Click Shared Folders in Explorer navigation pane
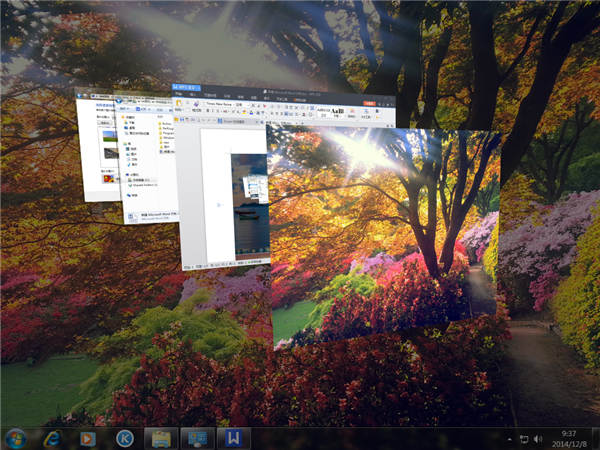This screenshot has width=600, height=450. click(145, 185)
